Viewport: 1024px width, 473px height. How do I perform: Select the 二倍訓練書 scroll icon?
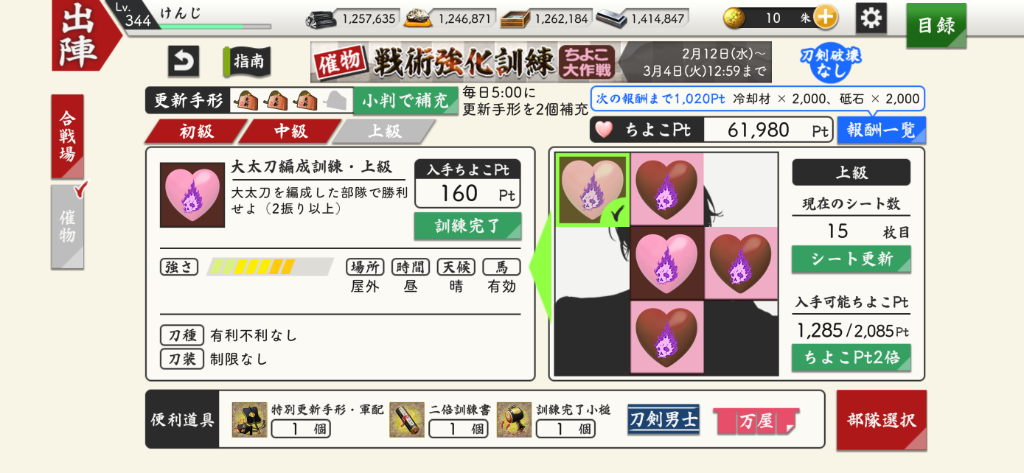coord(408,420)
